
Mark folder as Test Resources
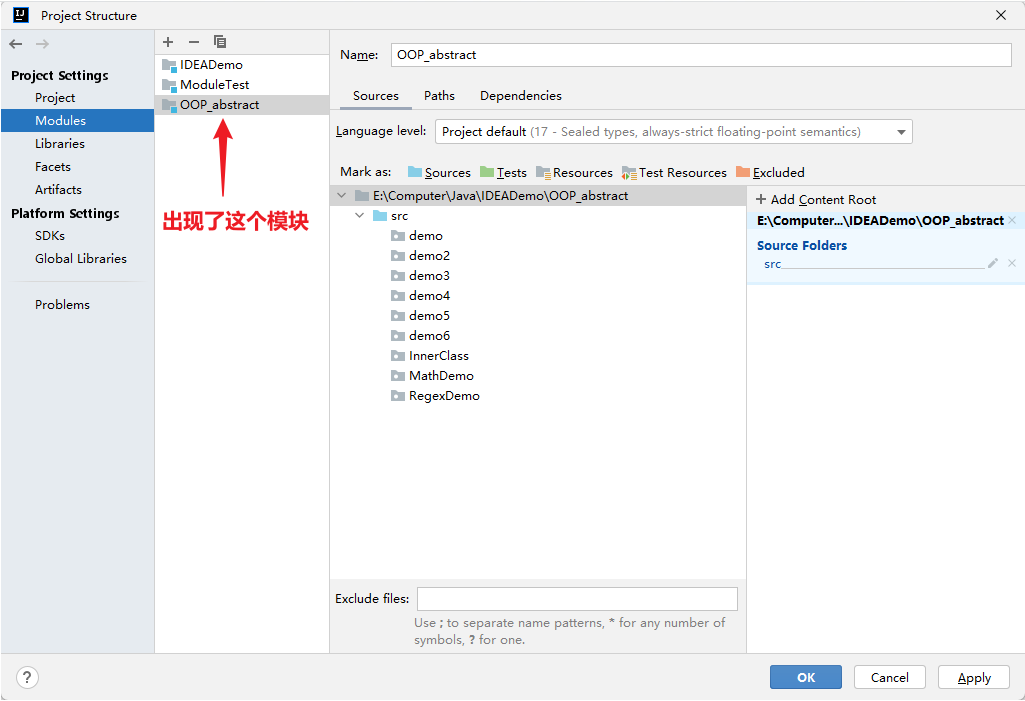click(674, 173)
